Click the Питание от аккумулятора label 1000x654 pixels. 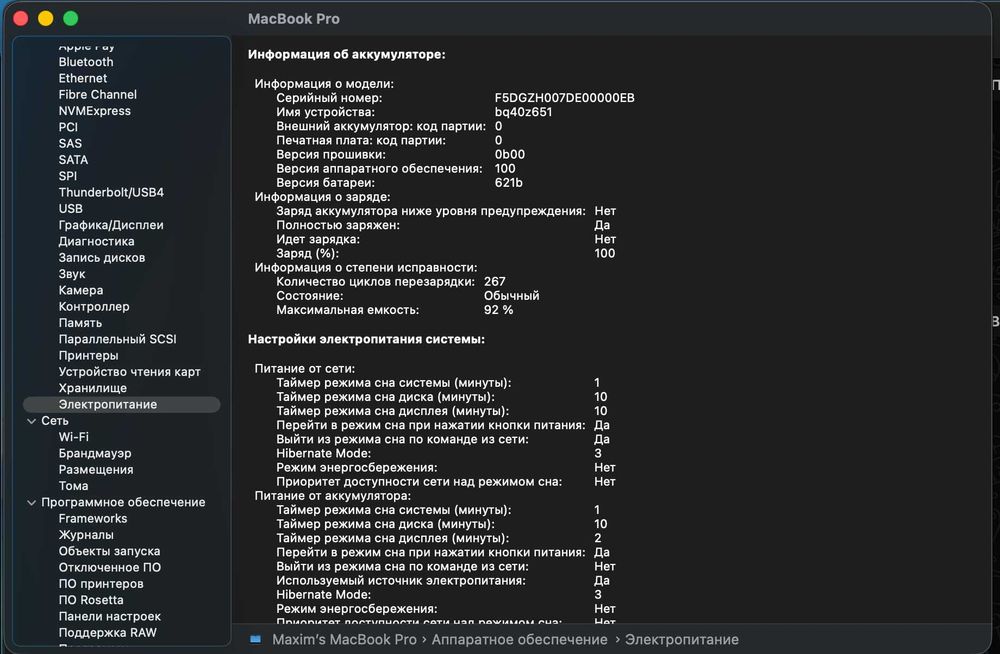pyautogui.click(x=333, y=496)
